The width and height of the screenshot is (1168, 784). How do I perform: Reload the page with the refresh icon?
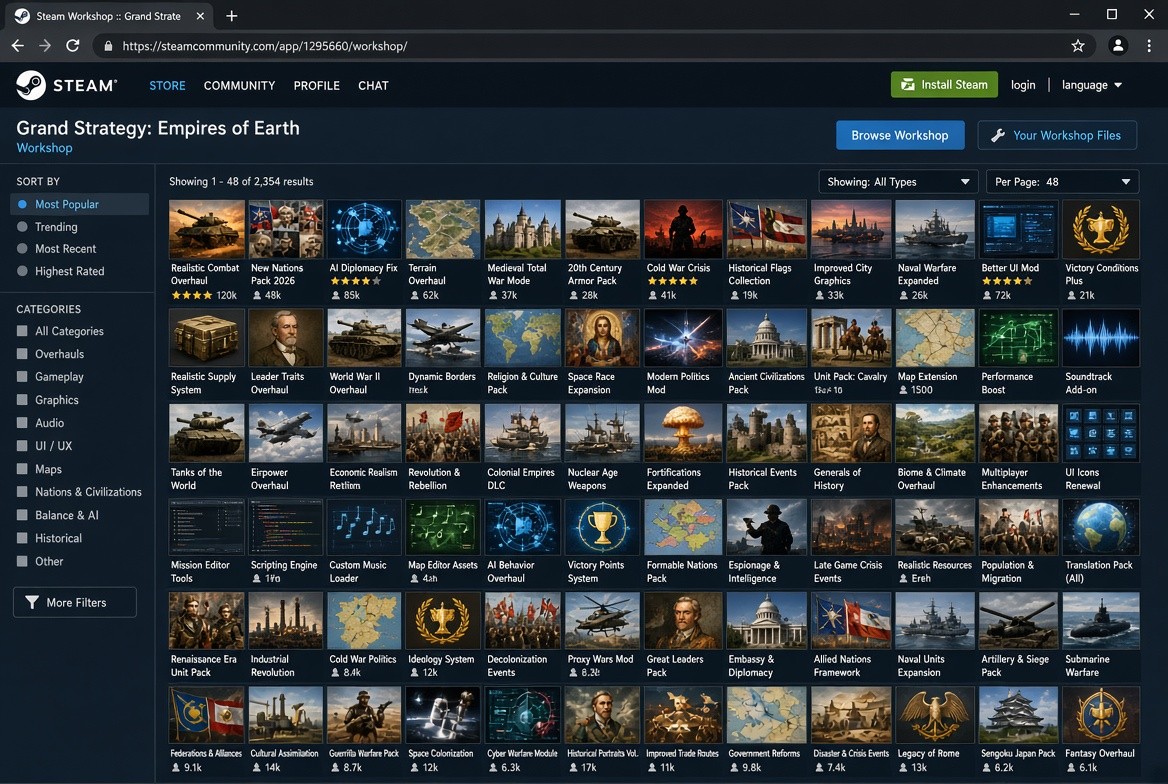coord(73,46)
